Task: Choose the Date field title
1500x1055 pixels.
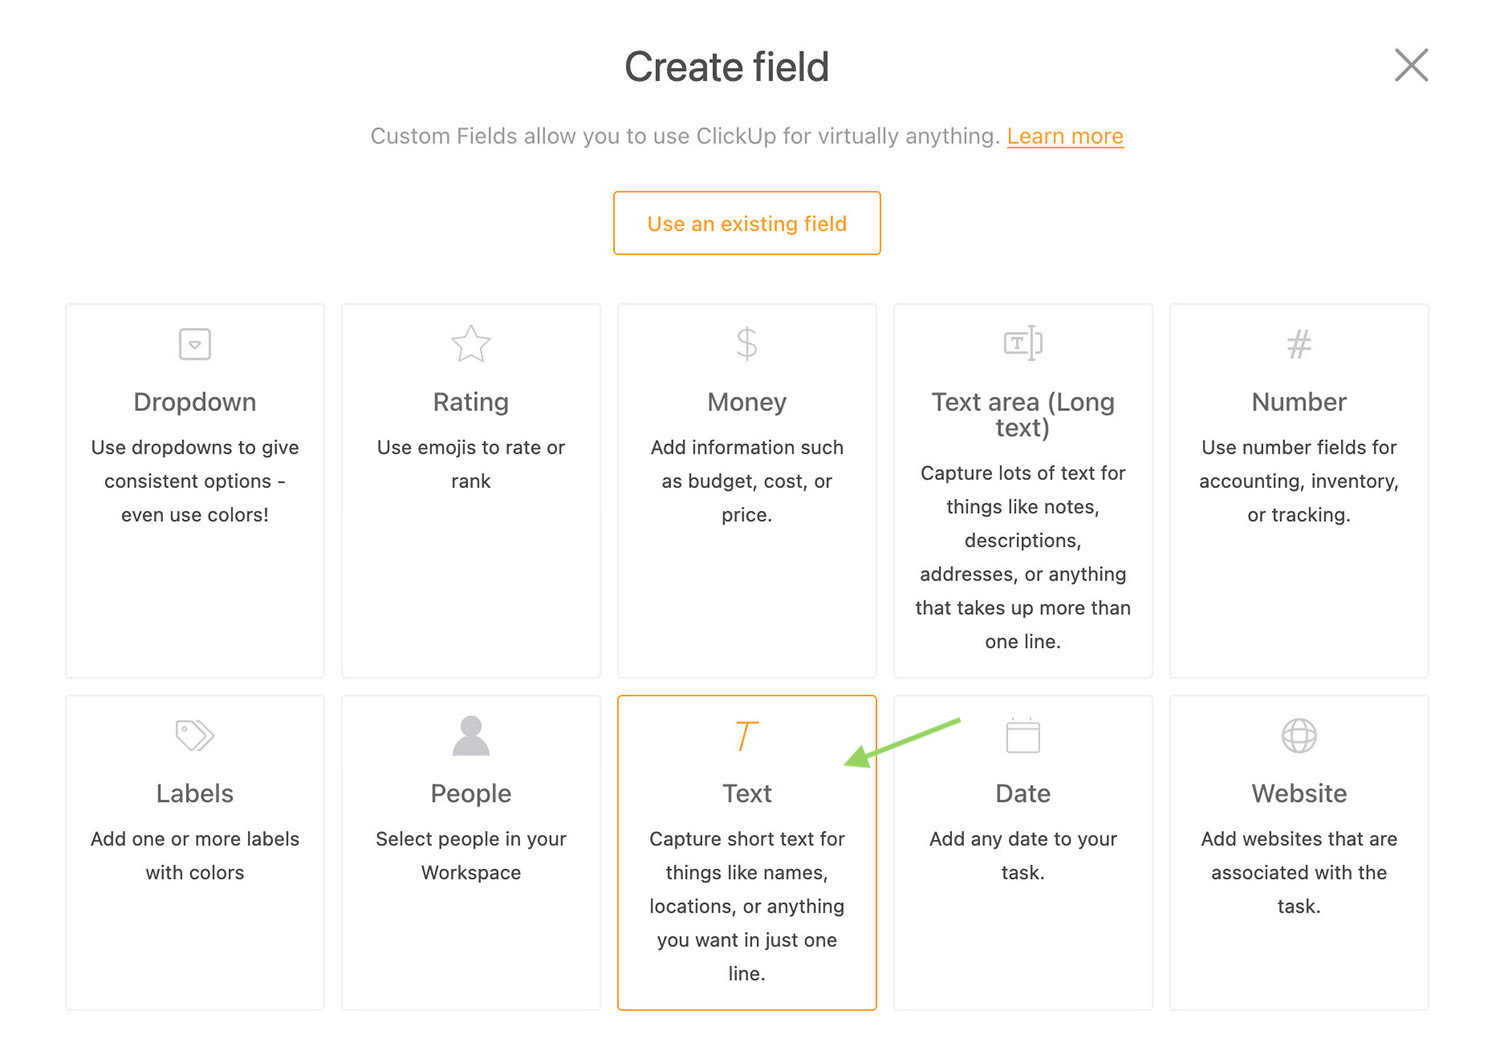Action: pos(1023,794)
